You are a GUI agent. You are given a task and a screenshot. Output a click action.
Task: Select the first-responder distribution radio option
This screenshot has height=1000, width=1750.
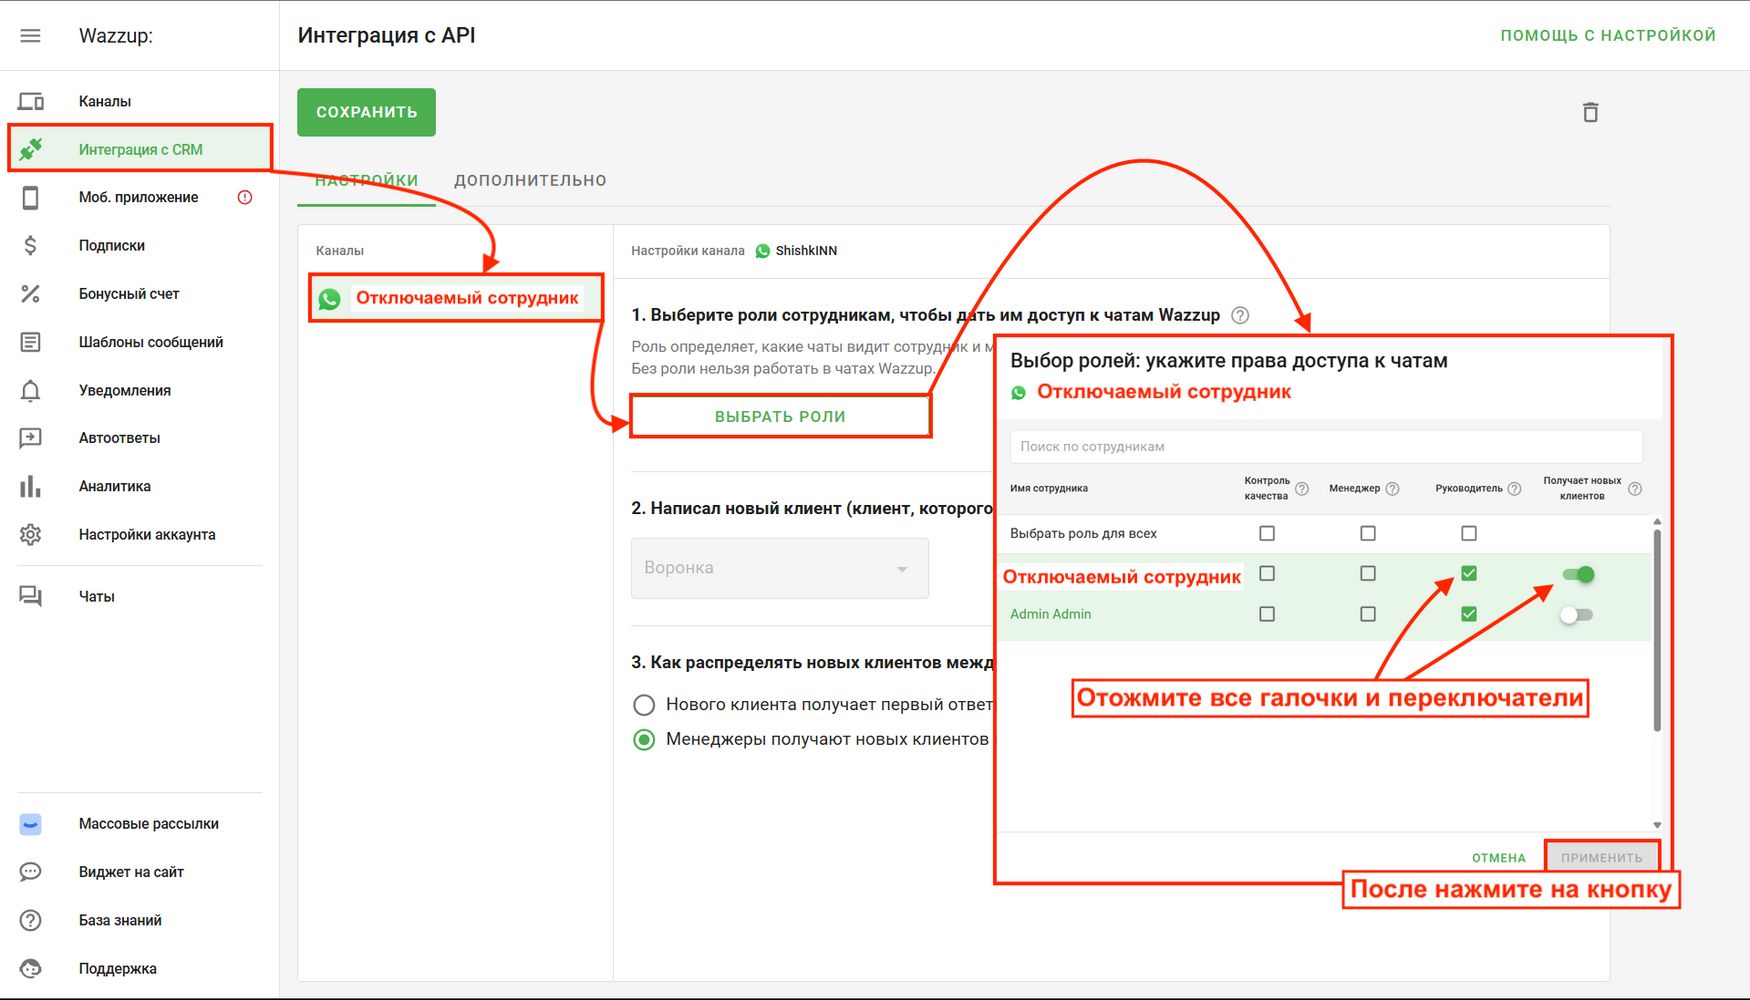pyautogui.click(x=644, y=705)
